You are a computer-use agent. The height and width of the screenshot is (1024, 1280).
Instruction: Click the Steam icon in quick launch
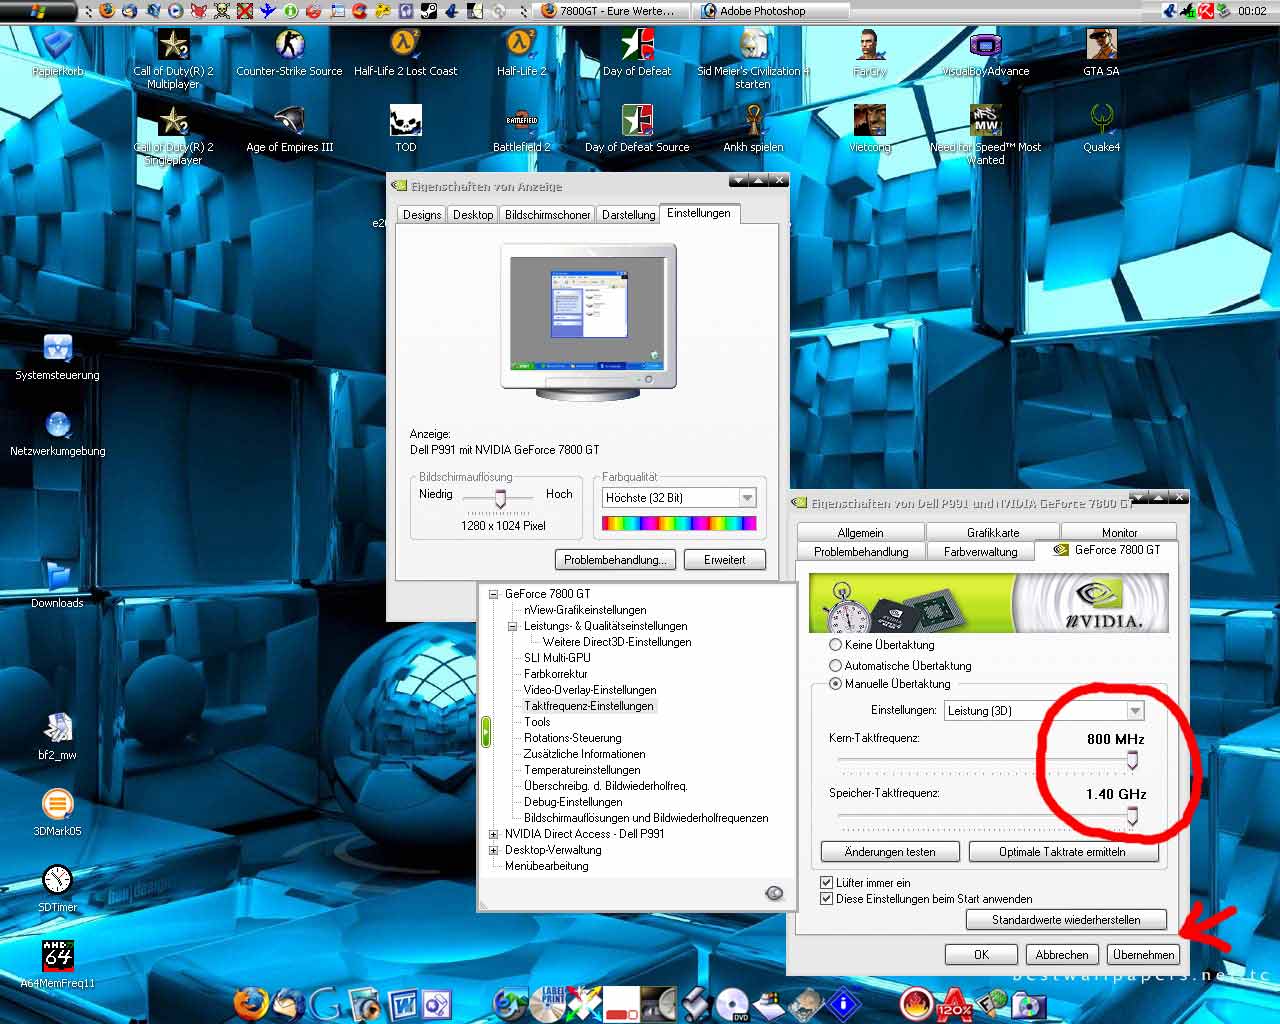pos(429,11)
